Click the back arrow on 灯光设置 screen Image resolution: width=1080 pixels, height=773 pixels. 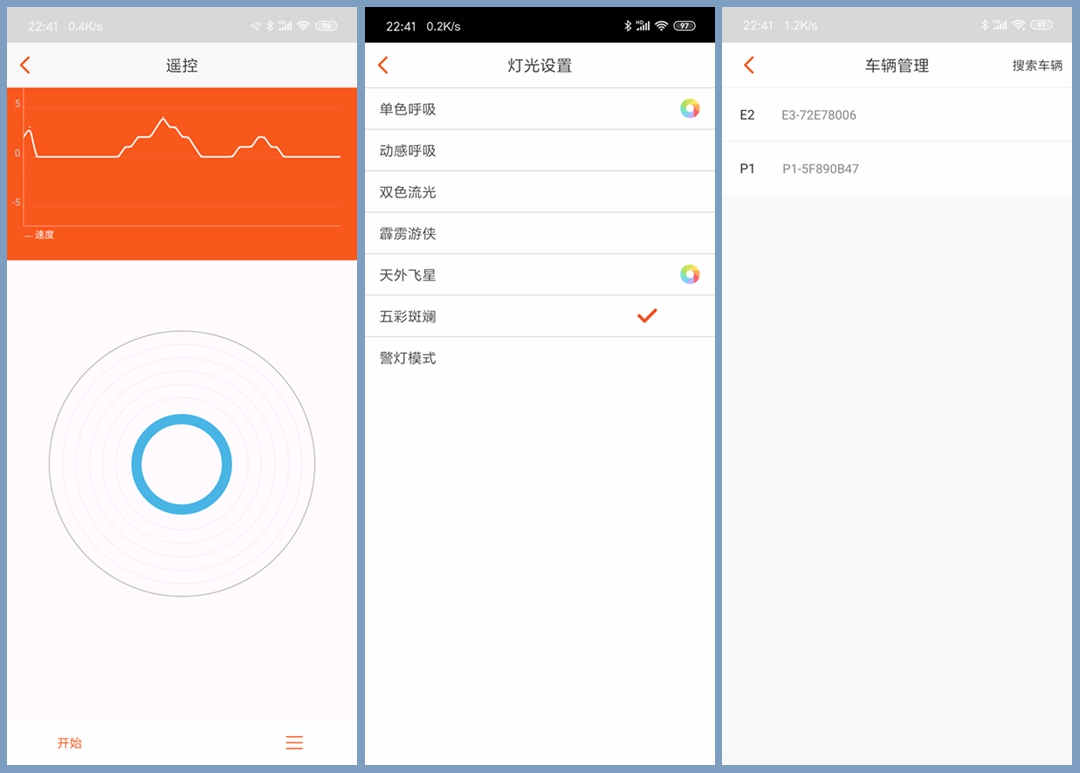point(383,64)
